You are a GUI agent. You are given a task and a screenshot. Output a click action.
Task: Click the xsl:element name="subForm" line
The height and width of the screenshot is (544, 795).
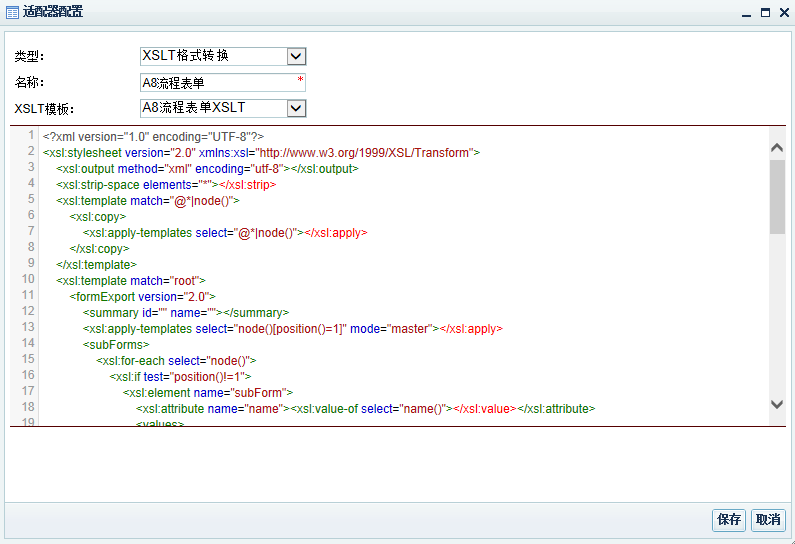[207, 393]
